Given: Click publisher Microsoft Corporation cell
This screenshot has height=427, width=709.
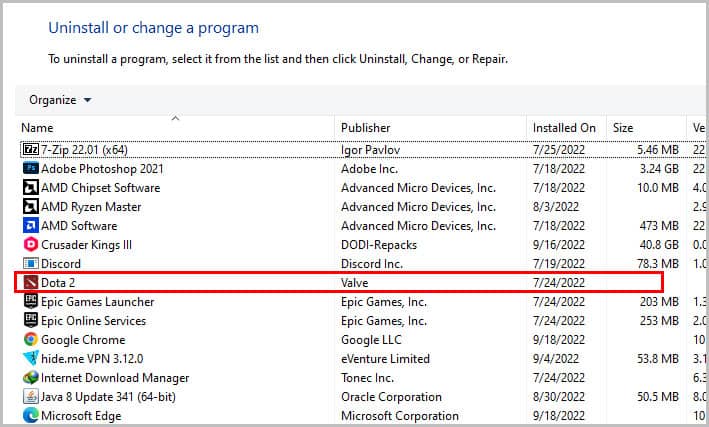Looking at the screenshot, I should (x=400, y=415).
